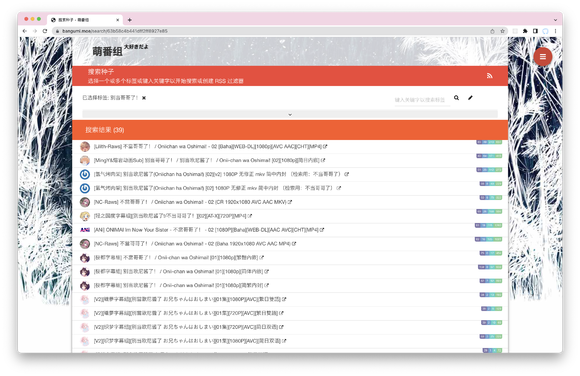This screenshot has width=580, height=376.
Task: Open external link icon on Lilith-Raws row
Action: point(325,147)
